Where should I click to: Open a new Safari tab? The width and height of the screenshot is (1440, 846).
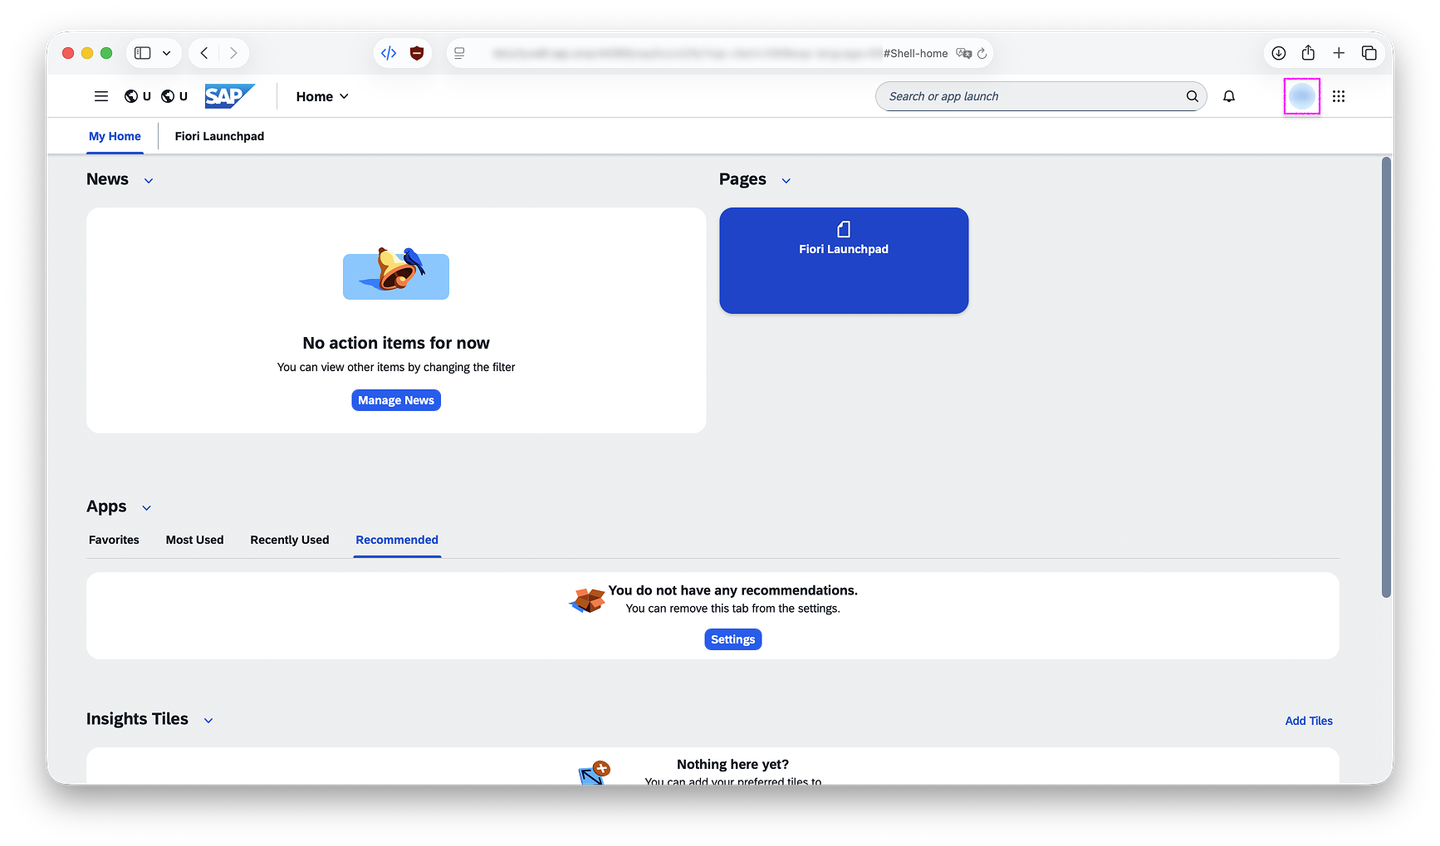(x=1339, y=53)
